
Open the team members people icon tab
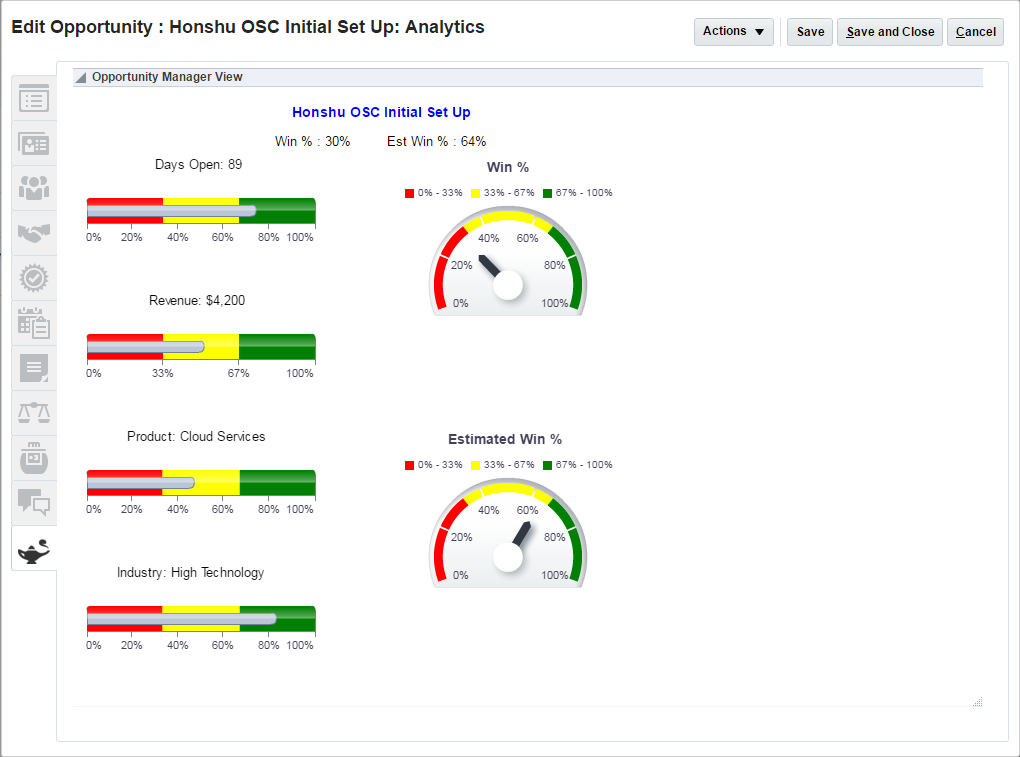[x=34, y=188]
